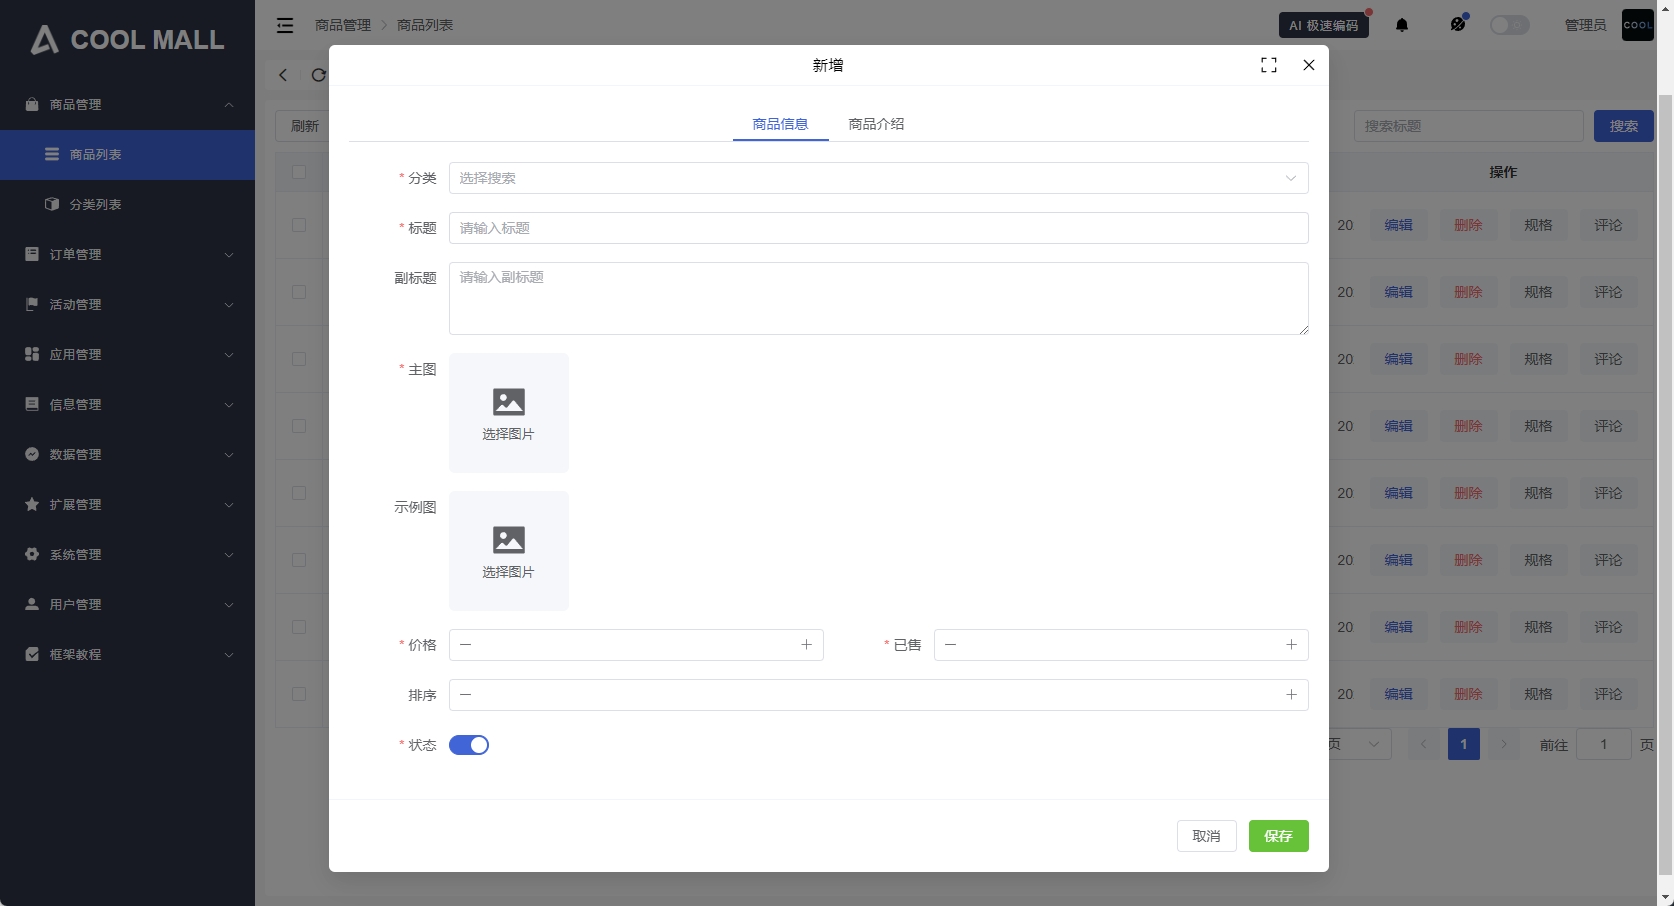
Task: Go to page 1 in pagination
Action: coord(1463,744)
